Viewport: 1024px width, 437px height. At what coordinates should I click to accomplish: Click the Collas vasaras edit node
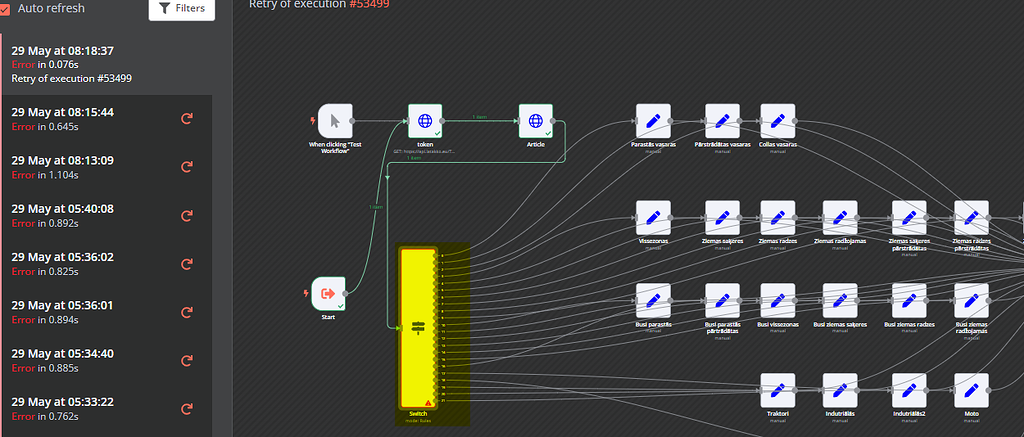pyautogui.click(x=777, y=121)
